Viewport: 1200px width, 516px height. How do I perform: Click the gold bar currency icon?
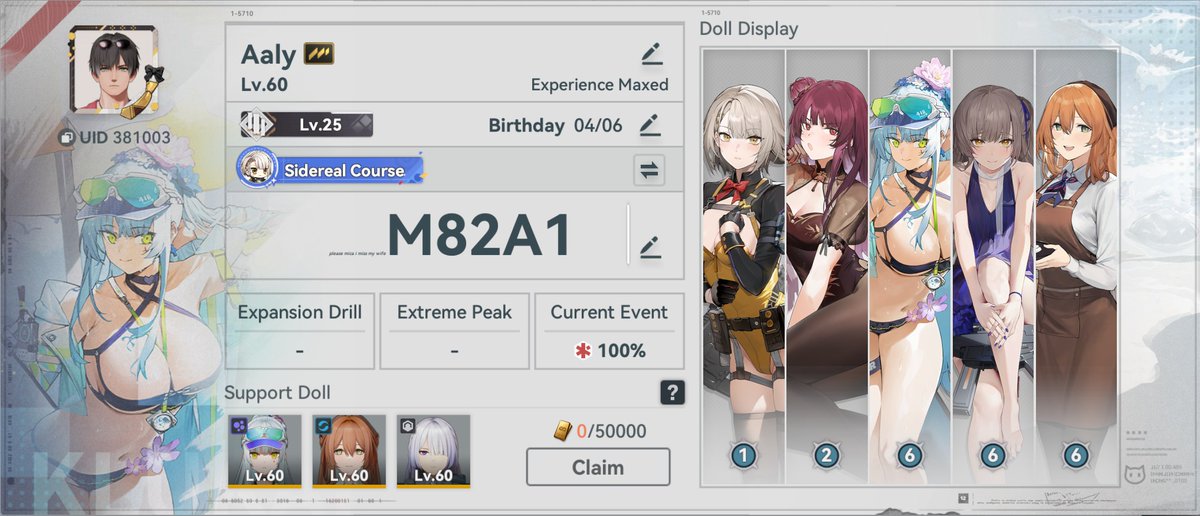565,432
